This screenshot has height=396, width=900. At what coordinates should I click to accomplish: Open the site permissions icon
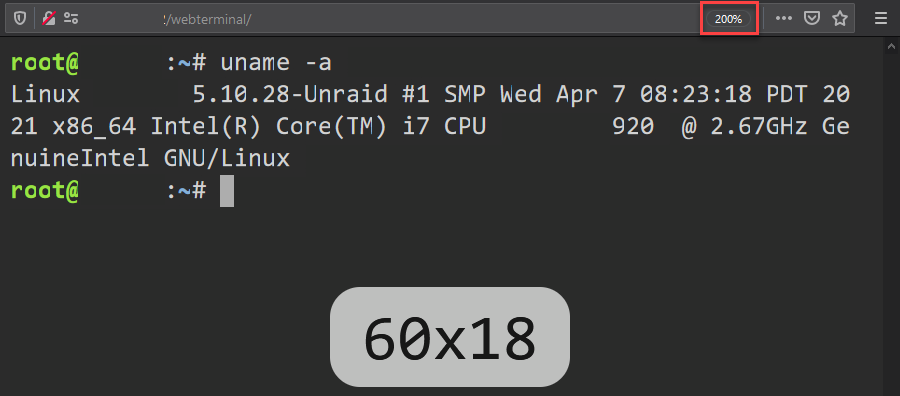click(x=71, y=18)
